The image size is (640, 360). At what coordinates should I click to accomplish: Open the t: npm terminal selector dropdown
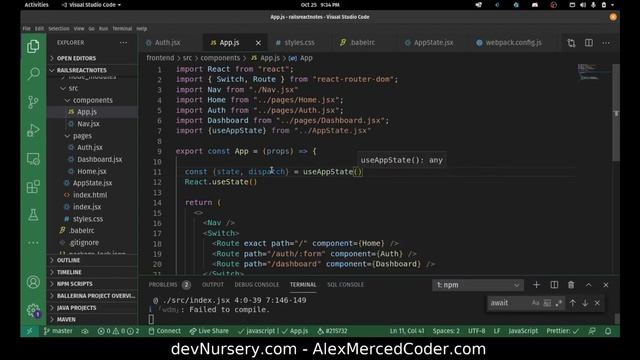(x=478, y=285)
